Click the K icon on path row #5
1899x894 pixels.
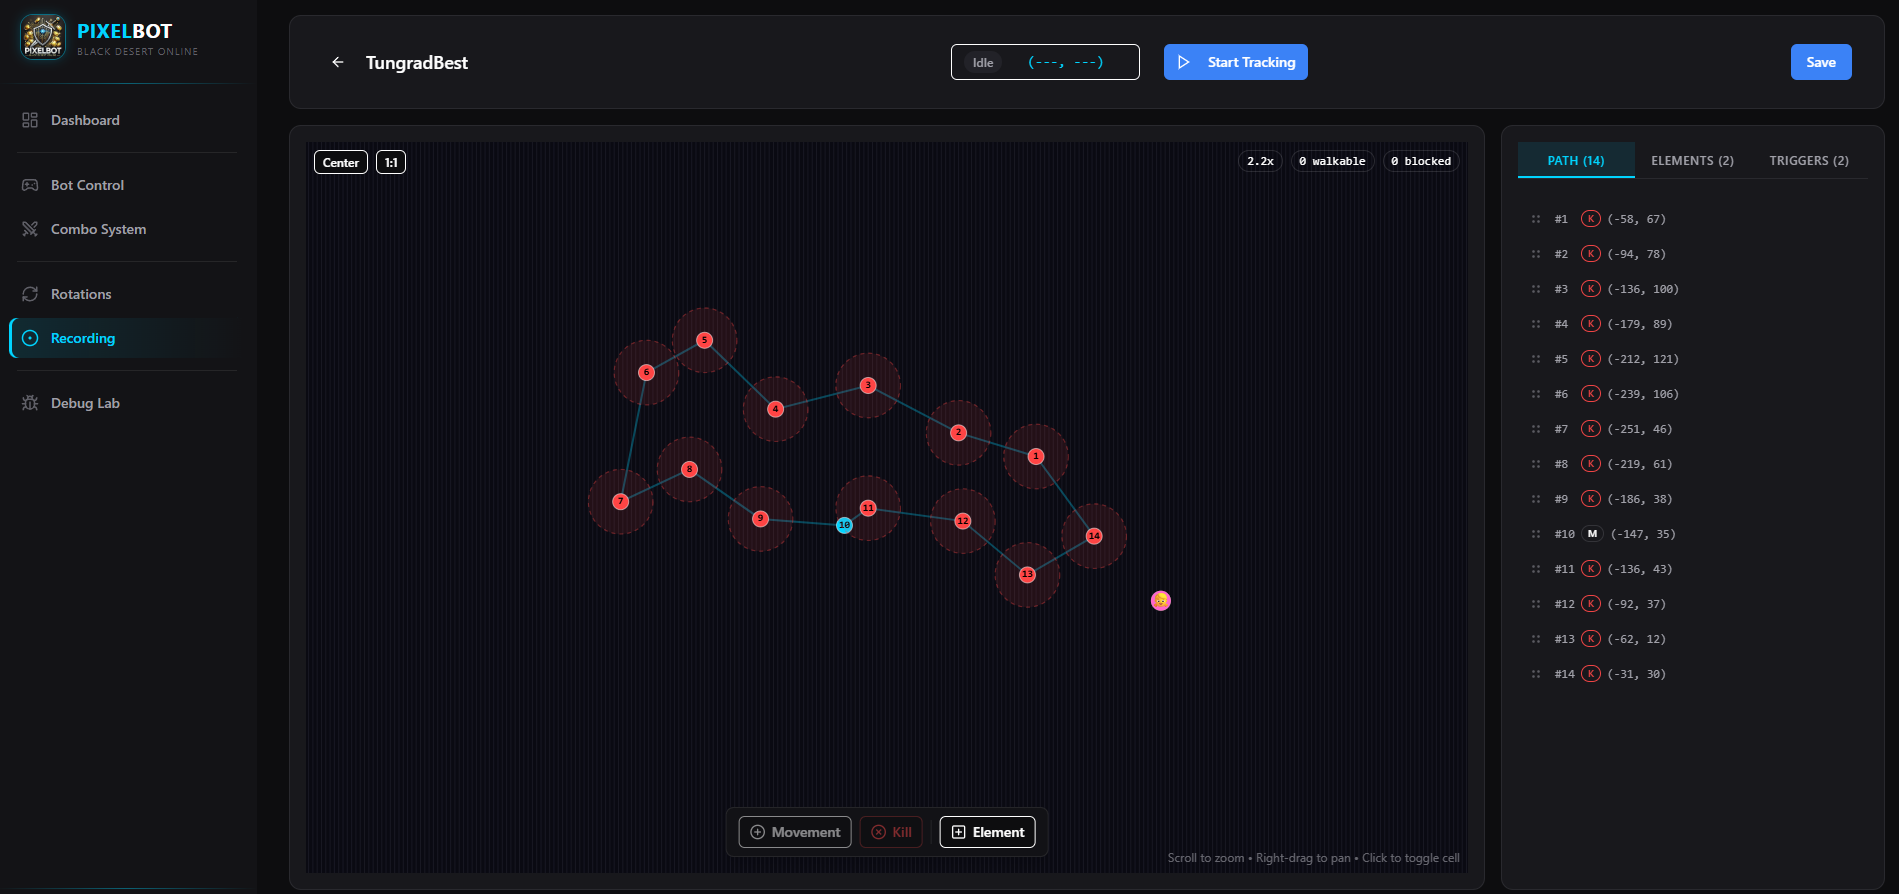click(x=1590, y=359)
